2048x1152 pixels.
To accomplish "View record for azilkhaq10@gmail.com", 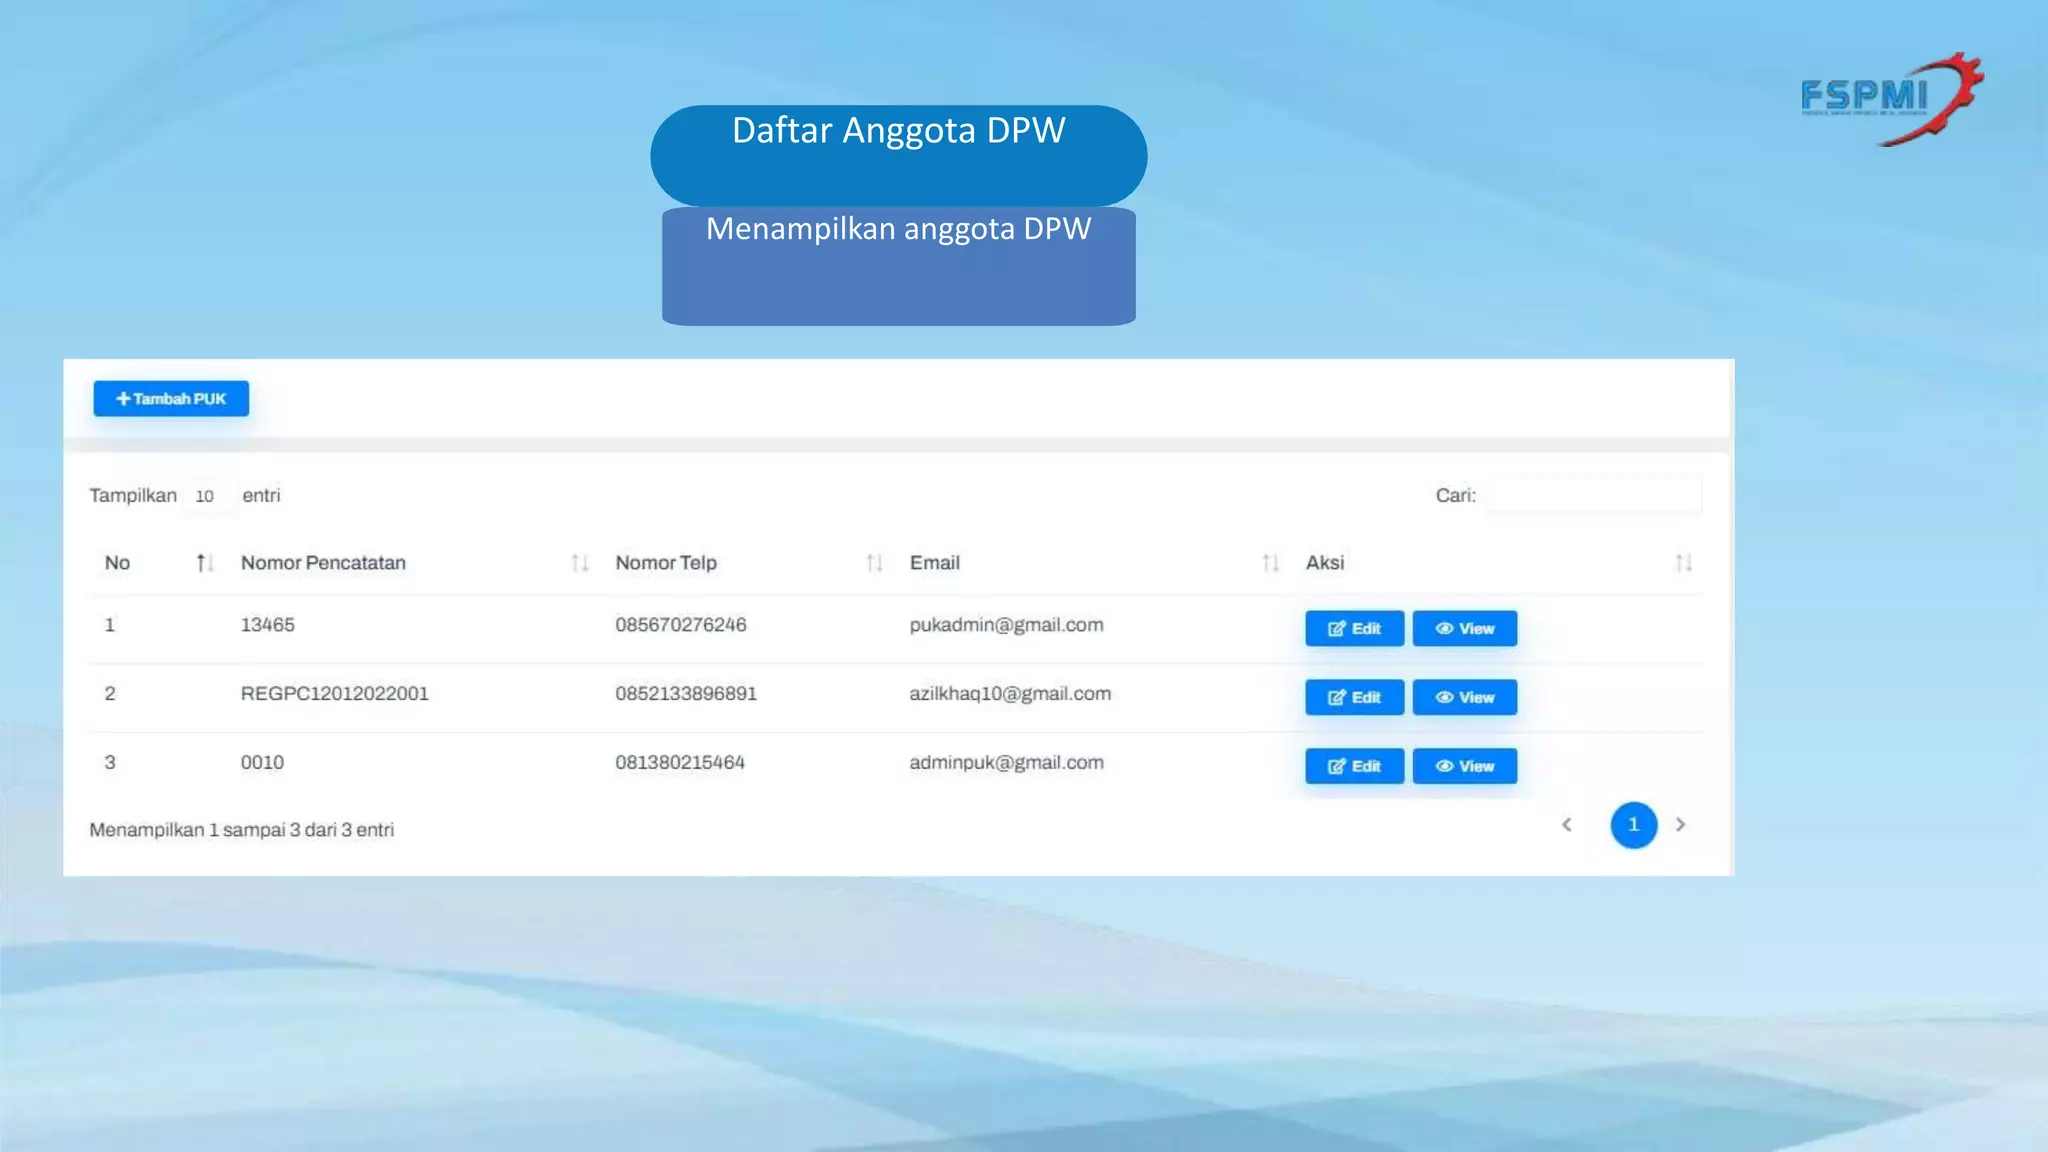I will [1464, 697].
